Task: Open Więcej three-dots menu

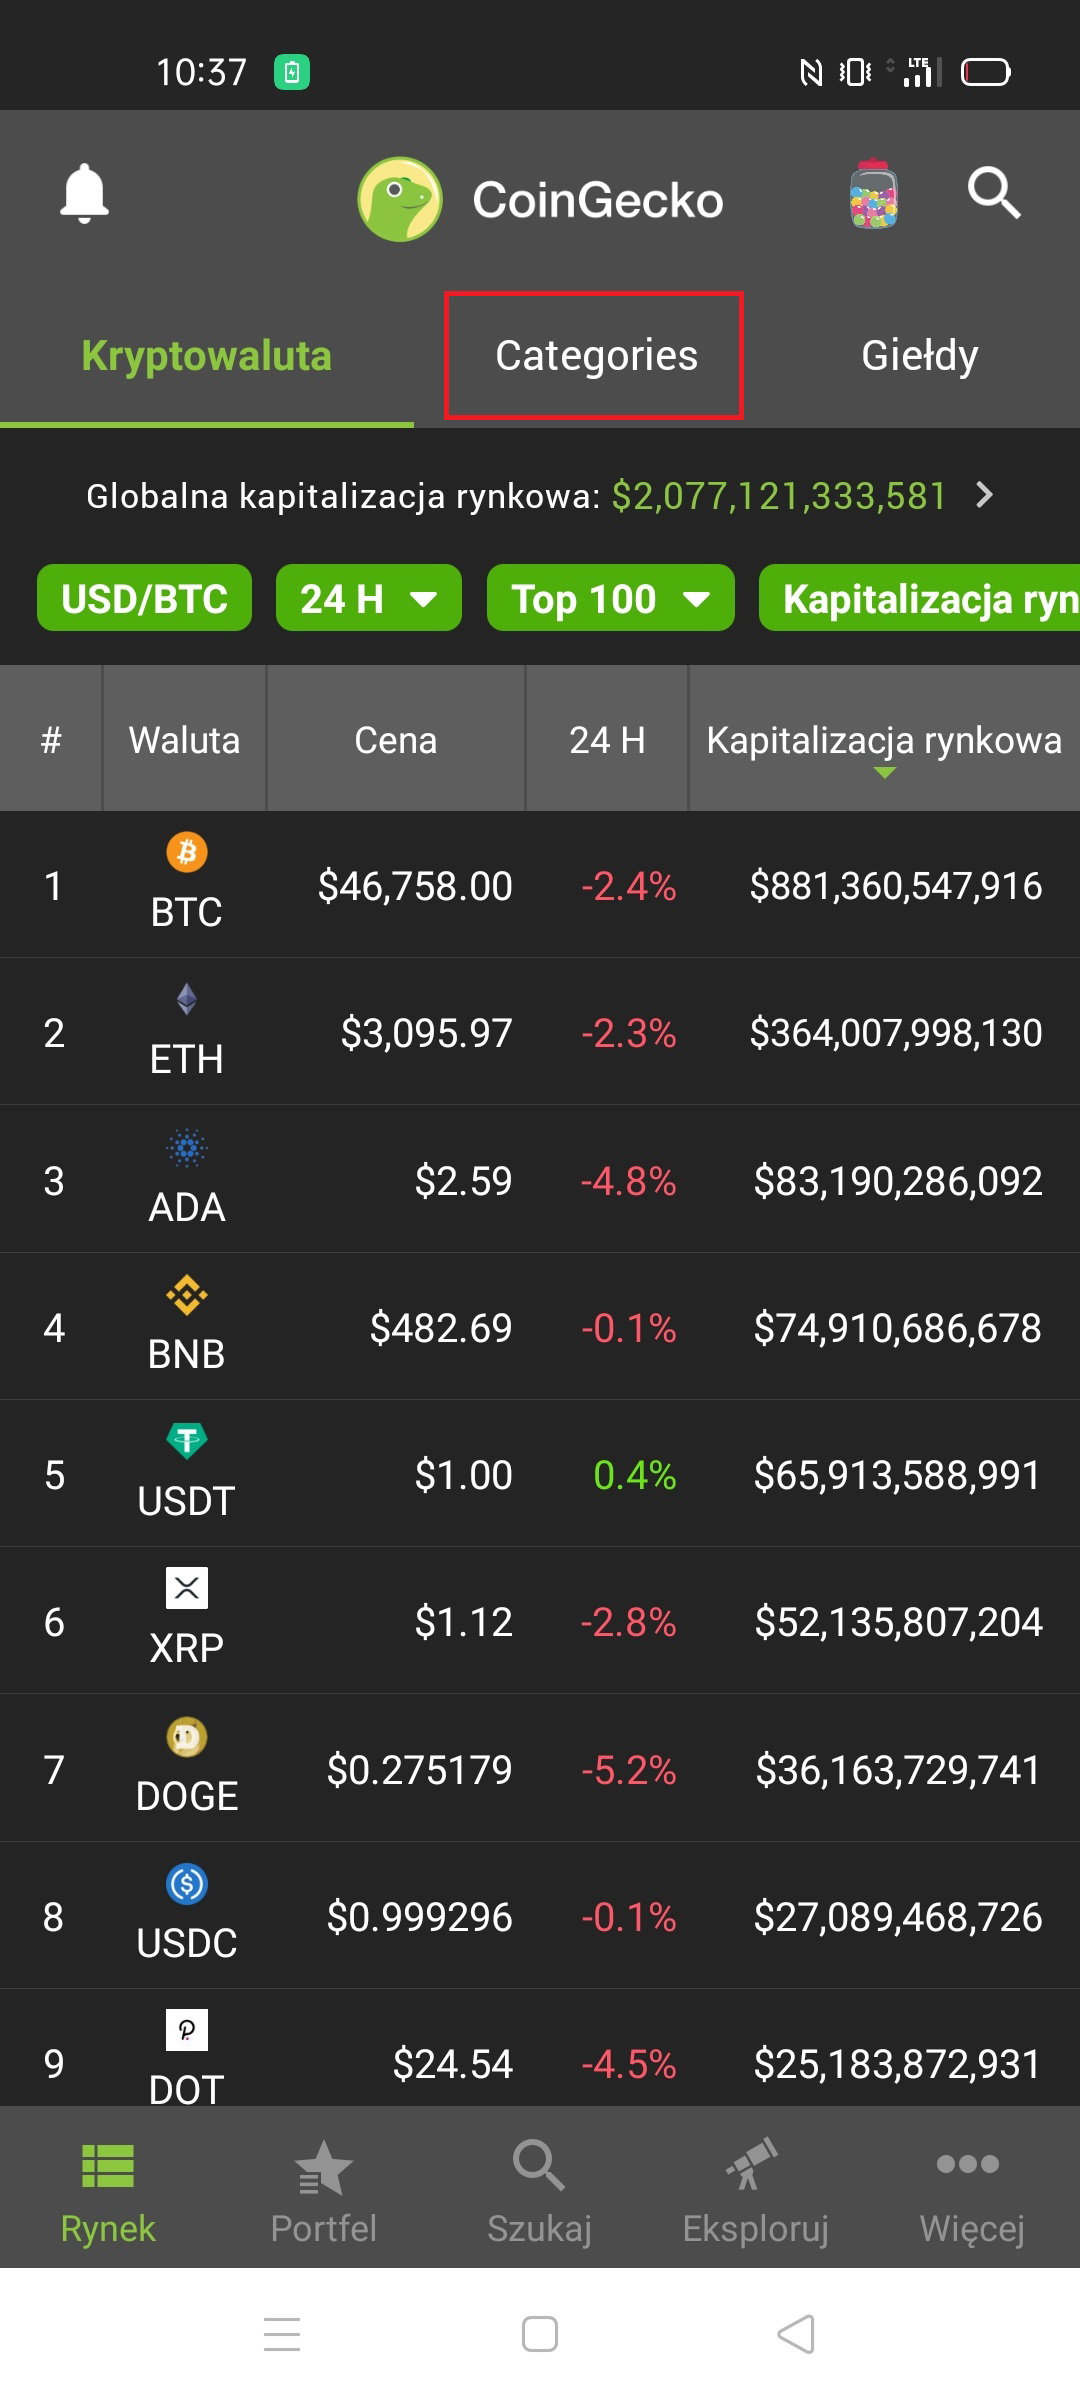Action: (968, 2164)
